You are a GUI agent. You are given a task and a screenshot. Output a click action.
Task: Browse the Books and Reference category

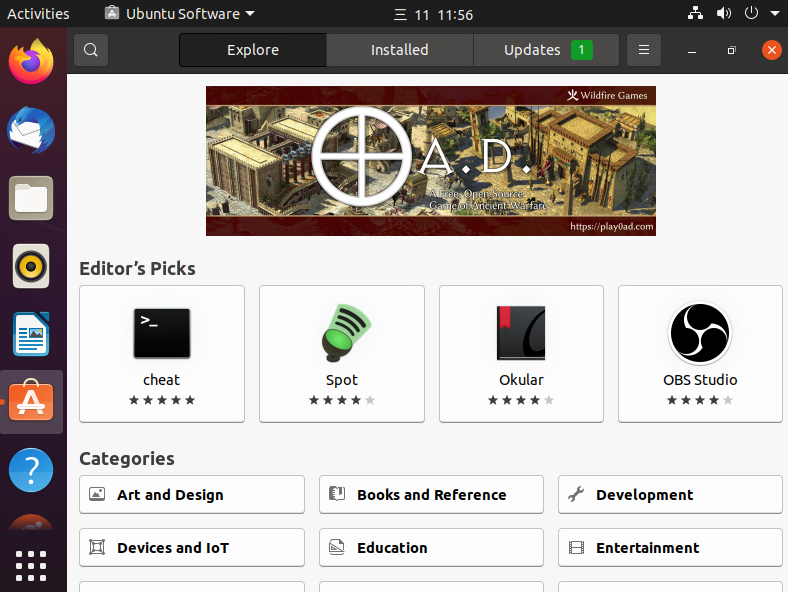[x=431, y=495]
